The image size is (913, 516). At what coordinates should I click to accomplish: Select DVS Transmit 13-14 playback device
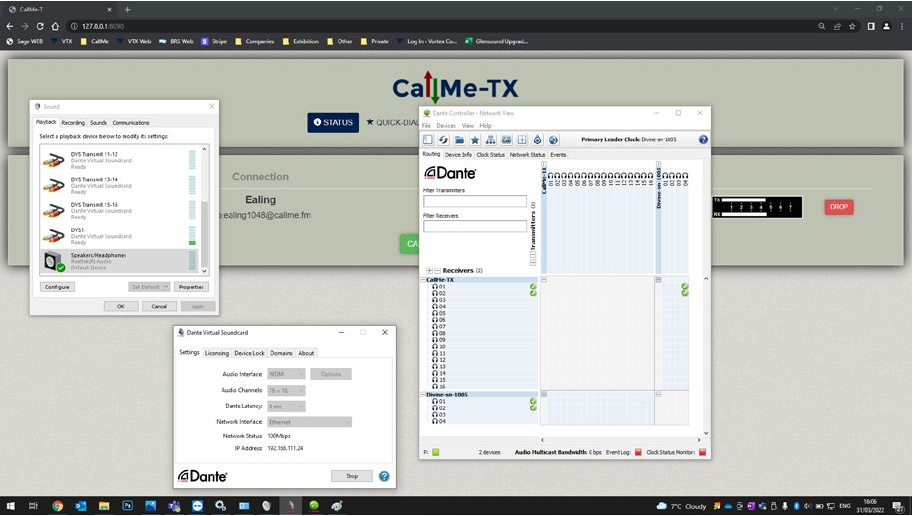pyautogui.click(x=120, y=185)
